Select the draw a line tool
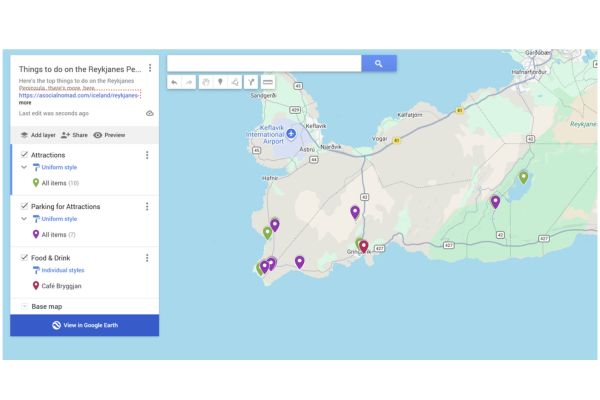 pos(235,82)
